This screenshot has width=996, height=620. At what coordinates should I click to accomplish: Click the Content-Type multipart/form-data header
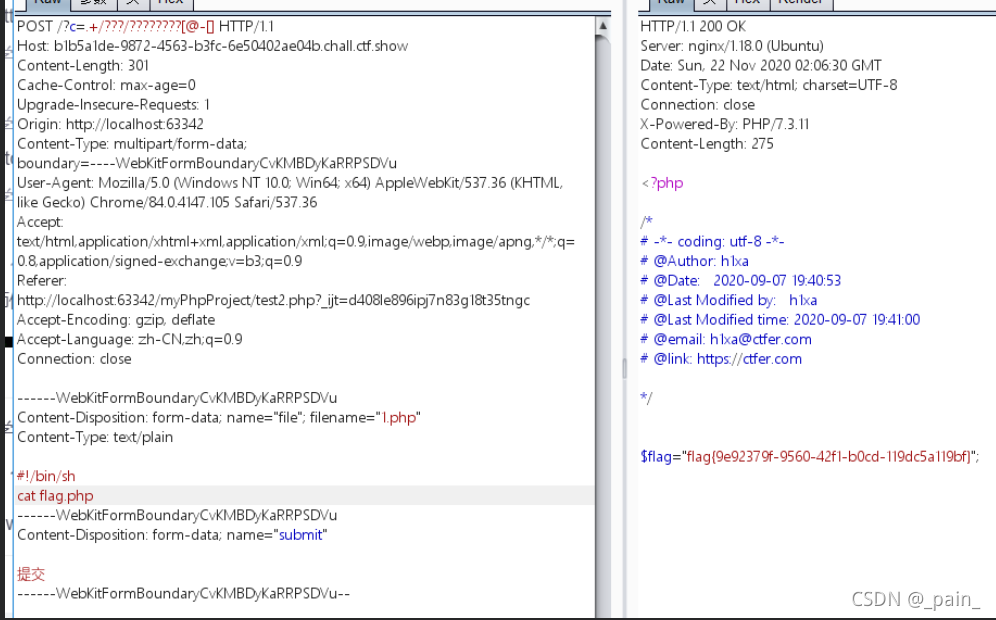131,144
